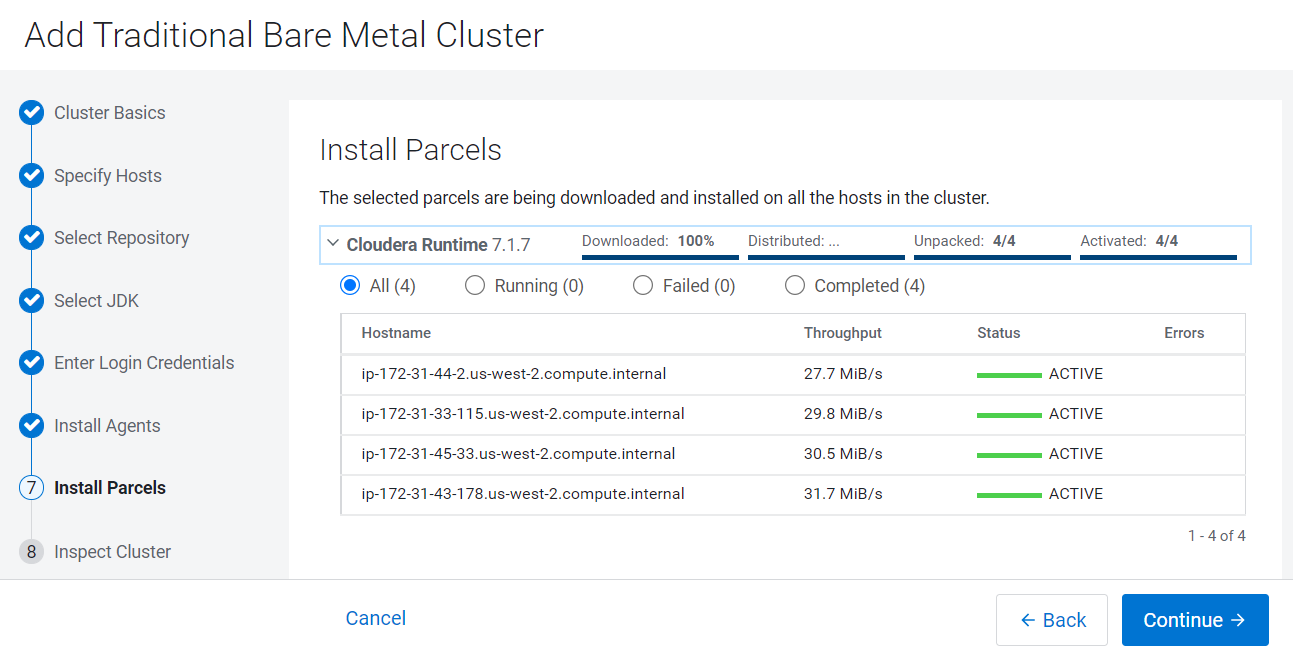Click the 27.7 MiB/s throughput value
This screenshot has height=661, width=1293.
coord(843,374)
